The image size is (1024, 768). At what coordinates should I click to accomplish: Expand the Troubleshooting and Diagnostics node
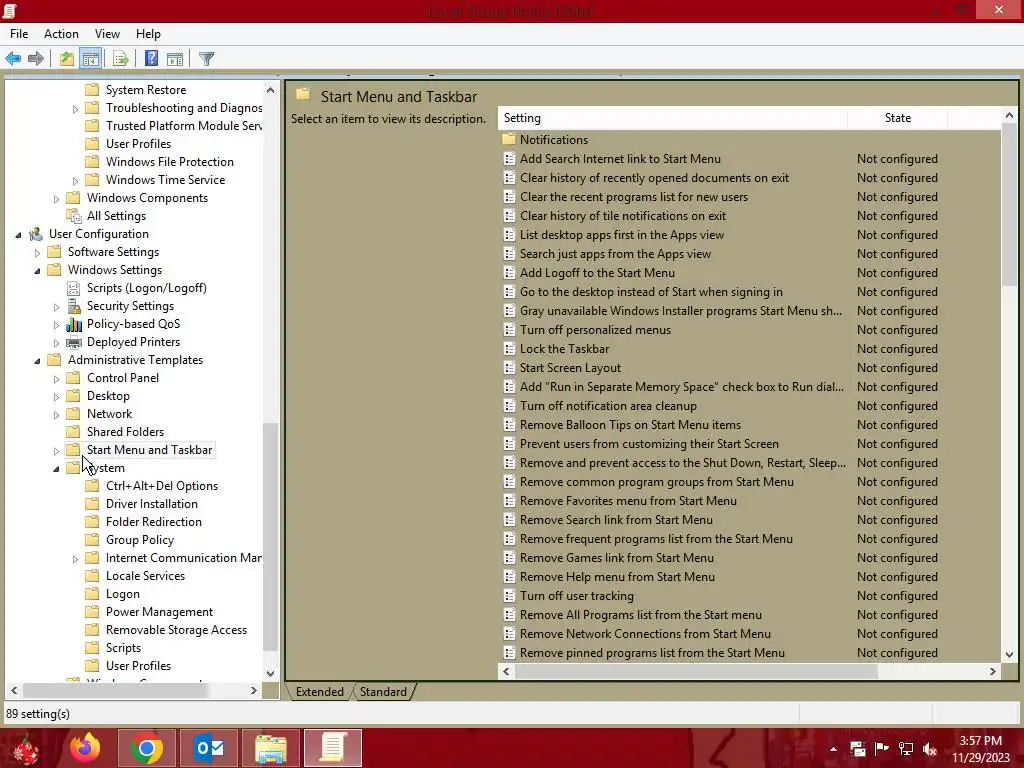[x=75, y=109]
